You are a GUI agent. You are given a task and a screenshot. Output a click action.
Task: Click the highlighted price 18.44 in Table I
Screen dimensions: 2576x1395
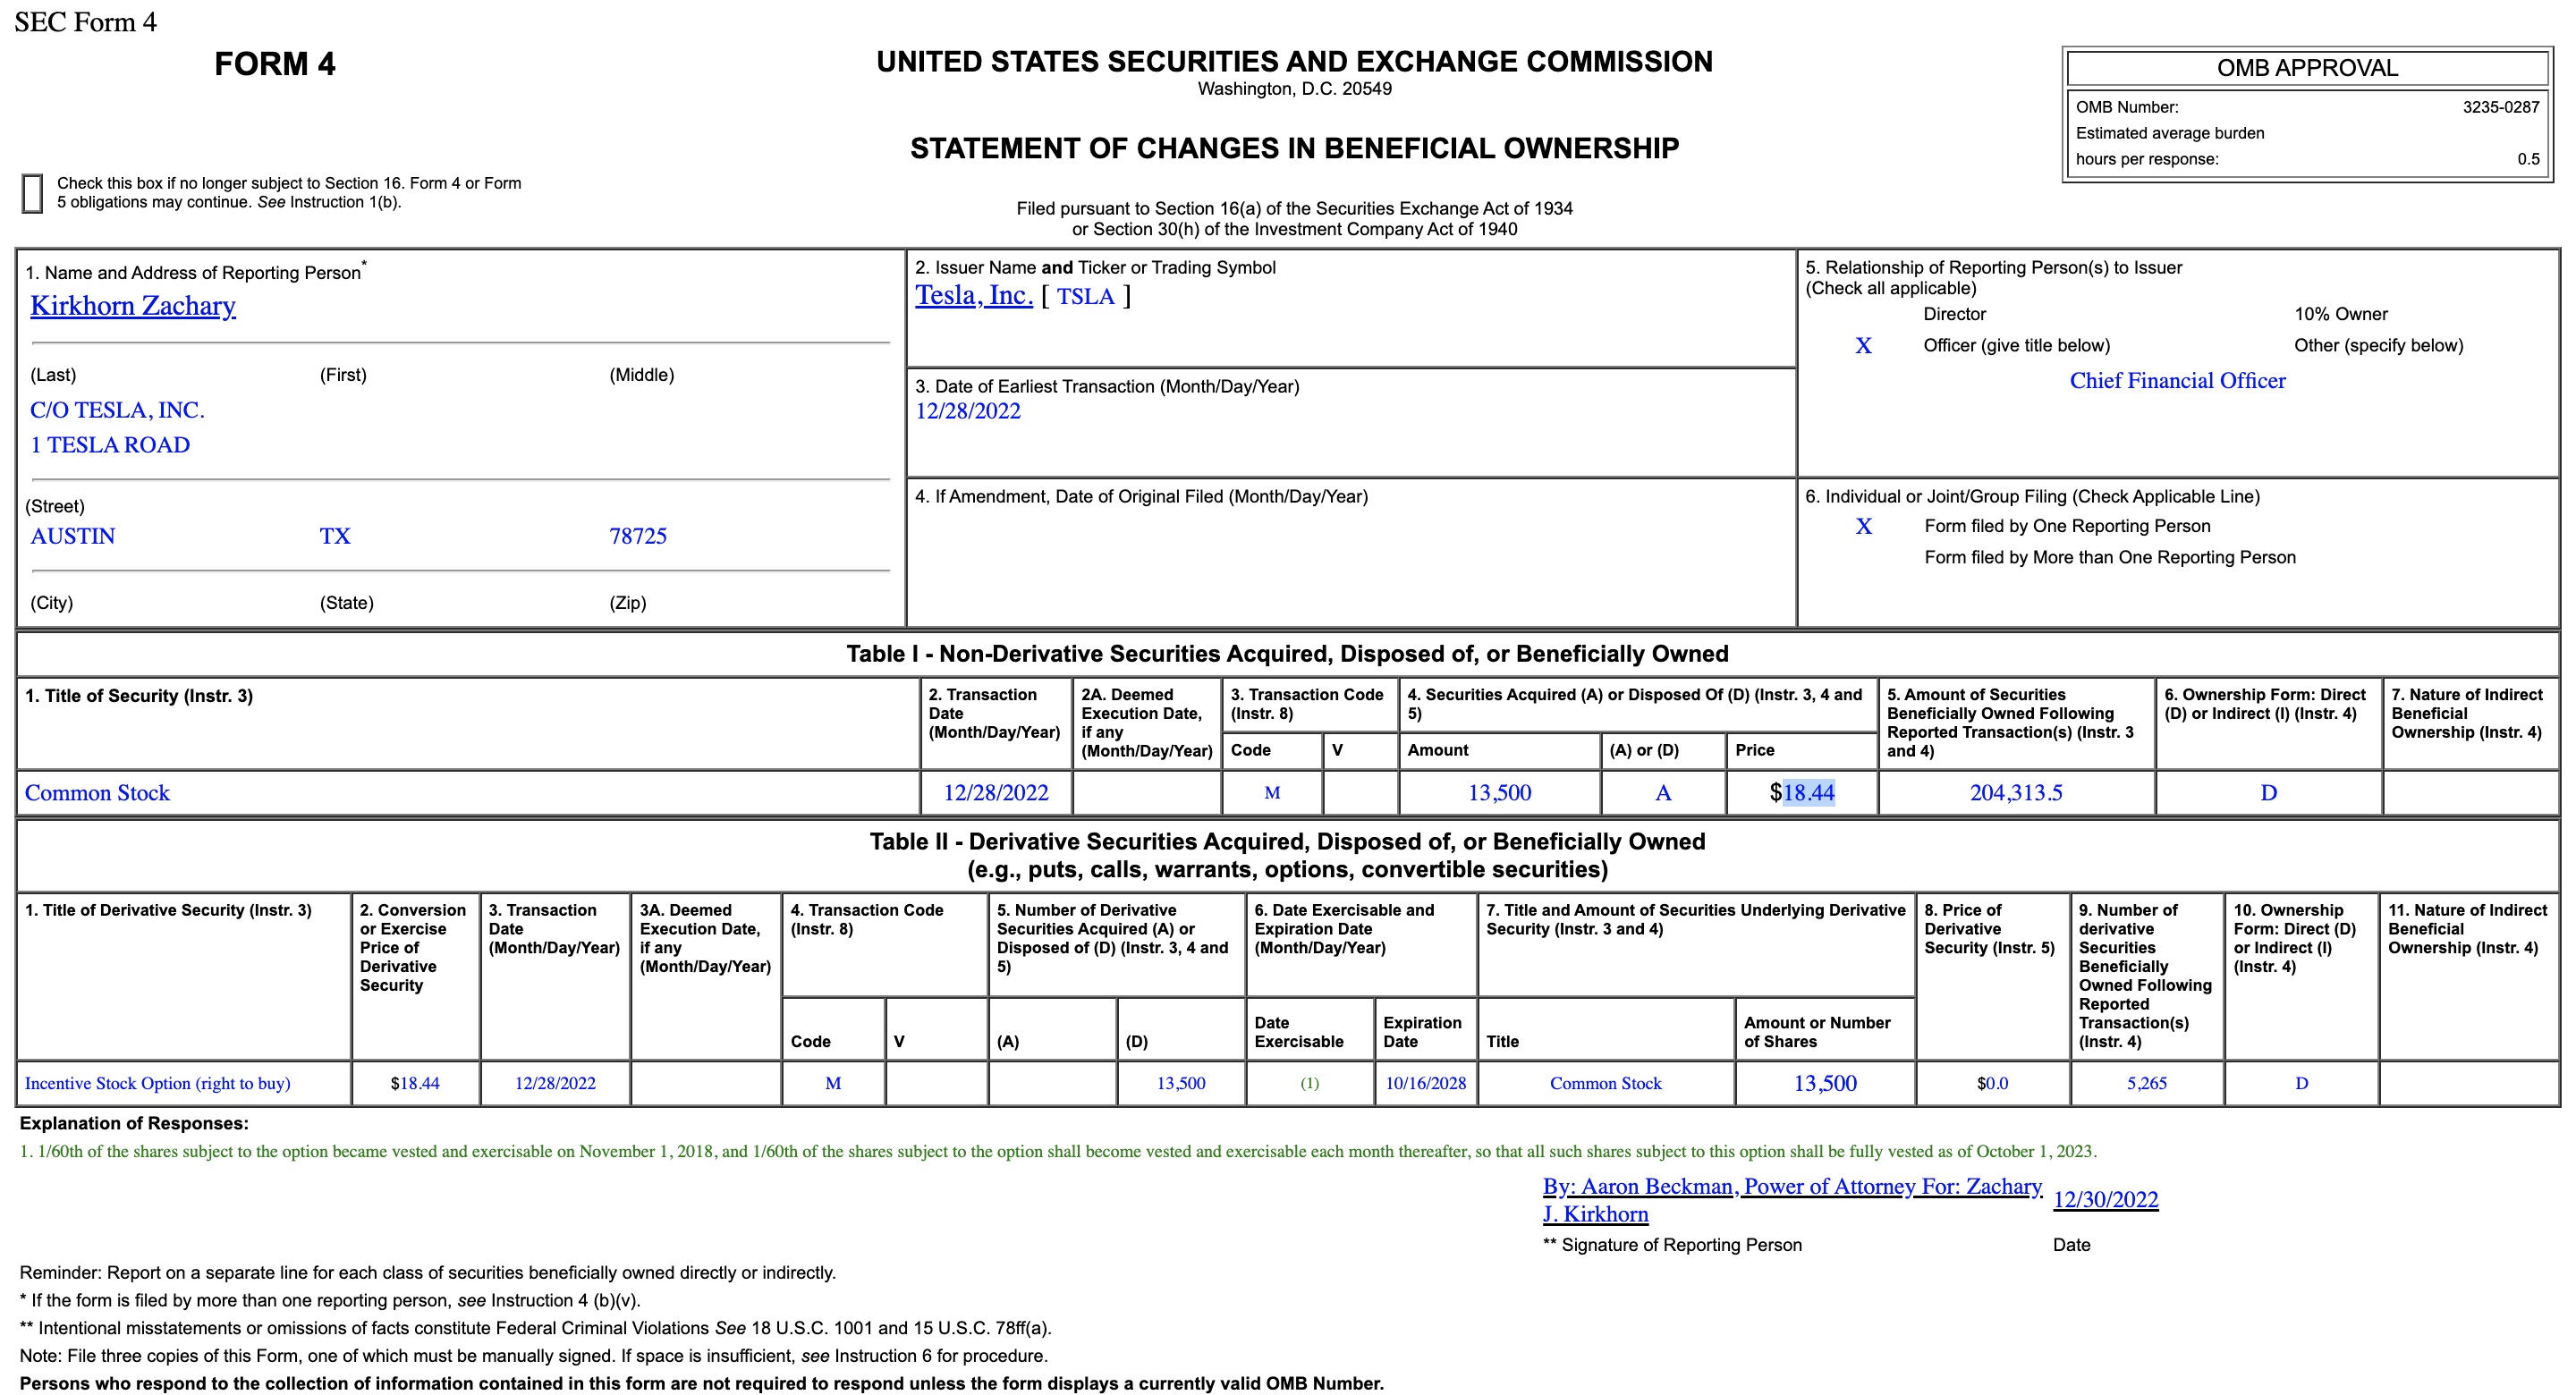click(1808, 793)
